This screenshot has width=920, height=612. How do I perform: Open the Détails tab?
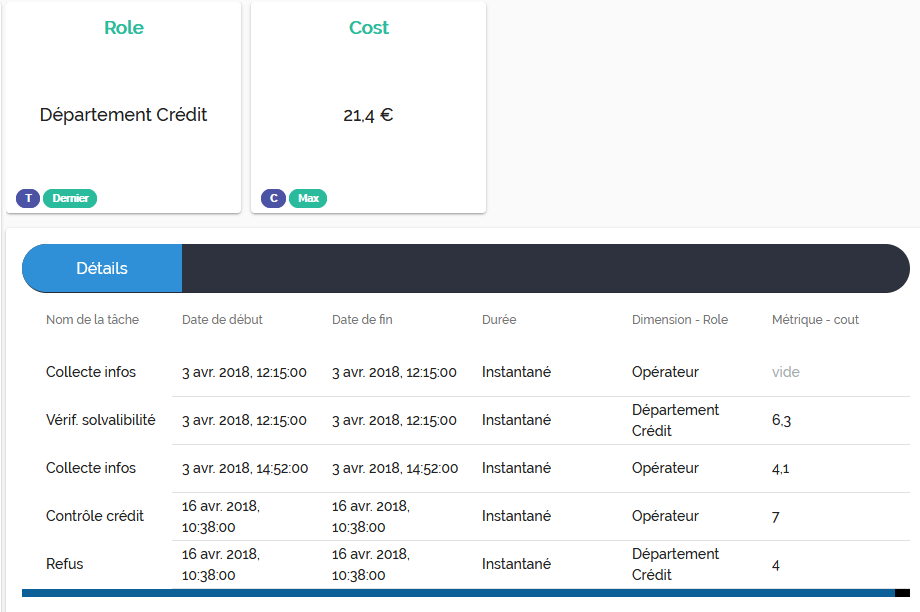(x=102, y=268)
